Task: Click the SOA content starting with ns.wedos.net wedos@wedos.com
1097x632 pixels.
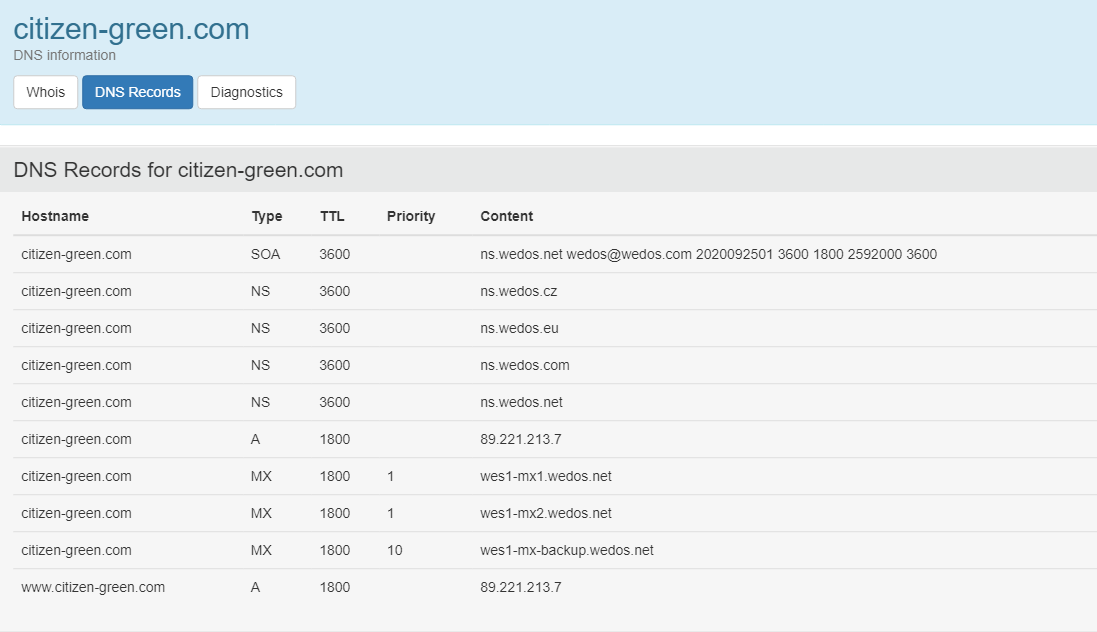Action: 709,254
